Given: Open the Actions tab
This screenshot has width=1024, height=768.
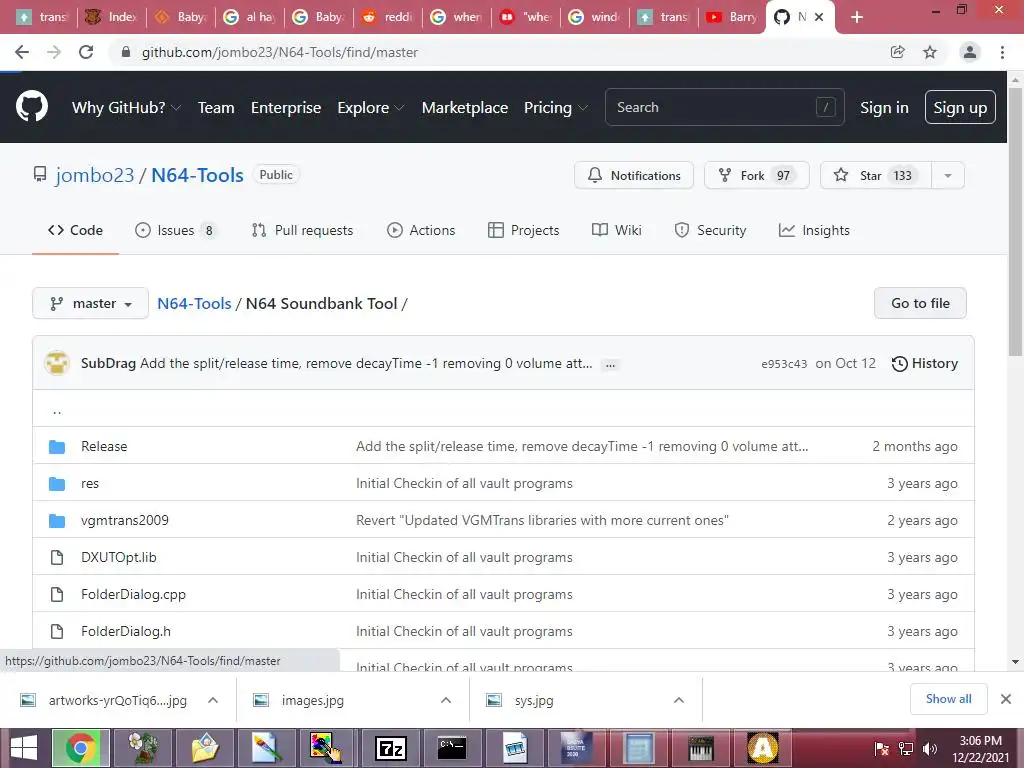Looking at the screenshot, I should point(421,231).
